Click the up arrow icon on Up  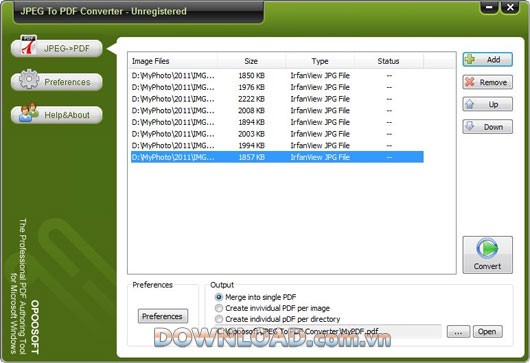470,104
